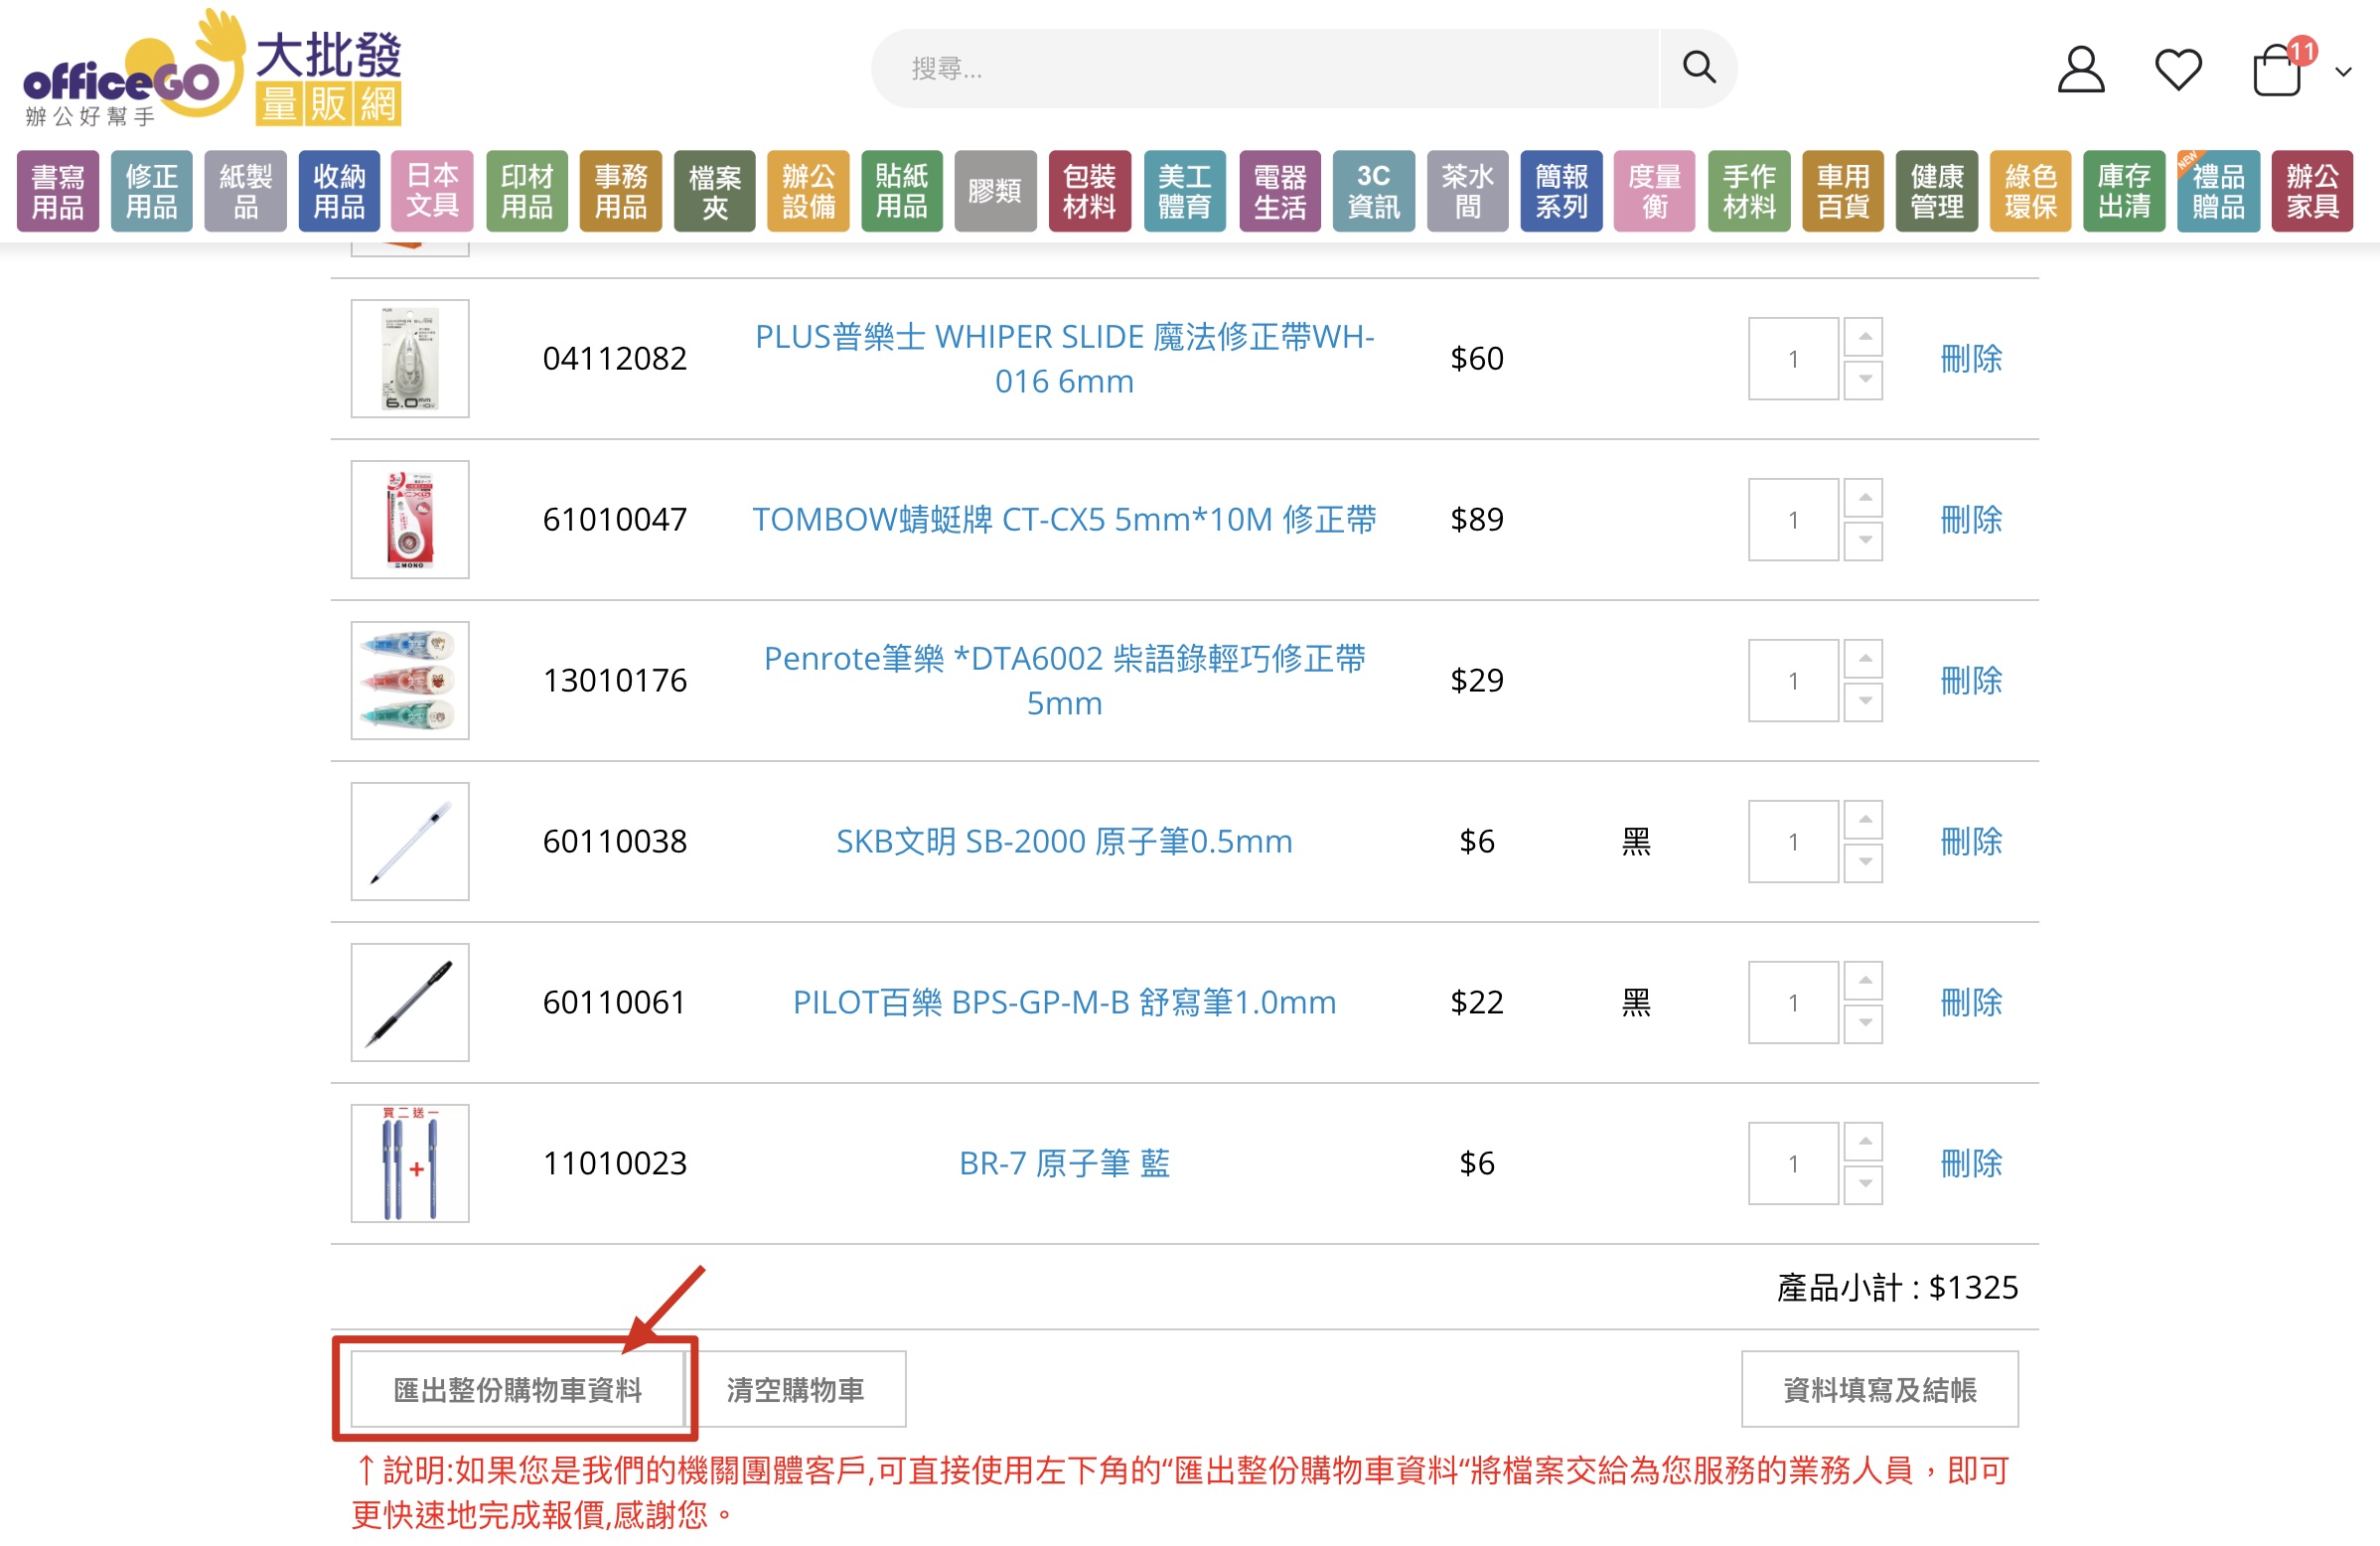Delete SKB SB-2000 pen from cart

coord(1971,842)
